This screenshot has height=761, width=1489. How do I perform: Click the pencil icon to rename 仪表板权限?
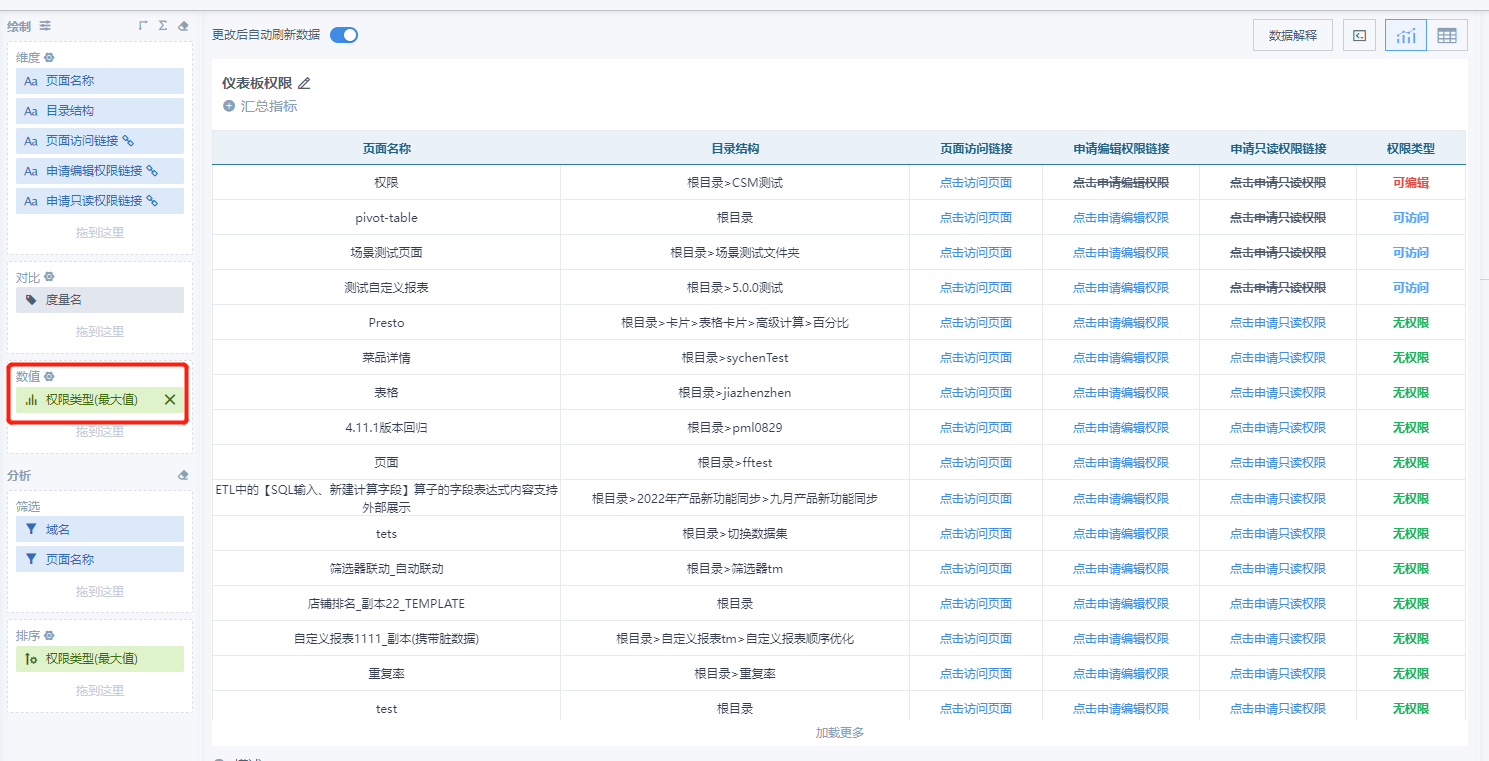[x=304, y=83]
